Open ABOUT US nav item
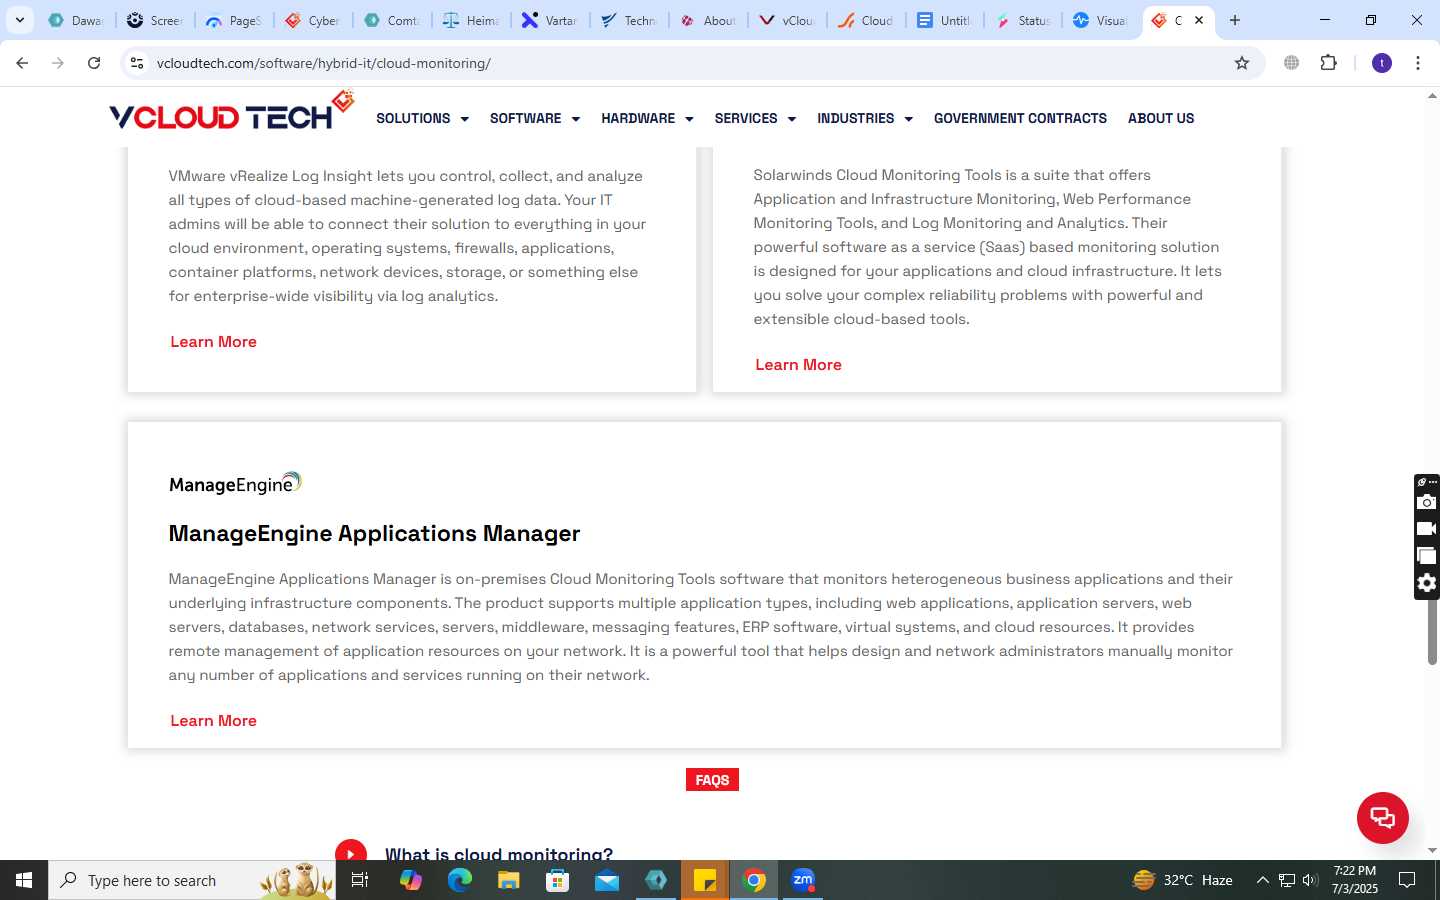The height and width of the screenshot is (900, 1440). pos(1161,118)
